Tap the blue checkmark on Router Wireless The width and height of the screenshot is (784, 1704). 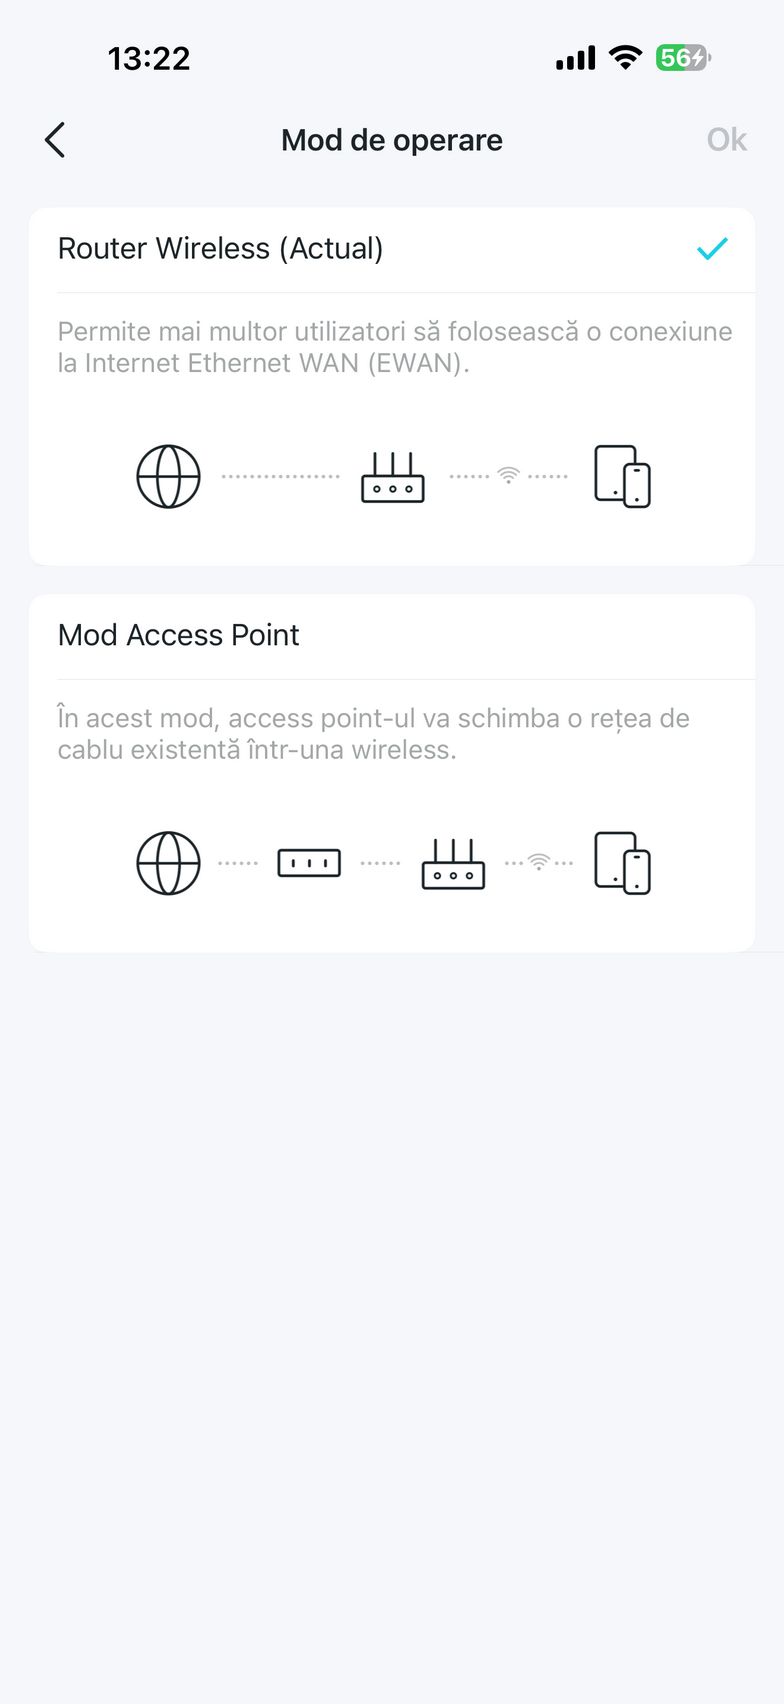click(x=712, y=249)
